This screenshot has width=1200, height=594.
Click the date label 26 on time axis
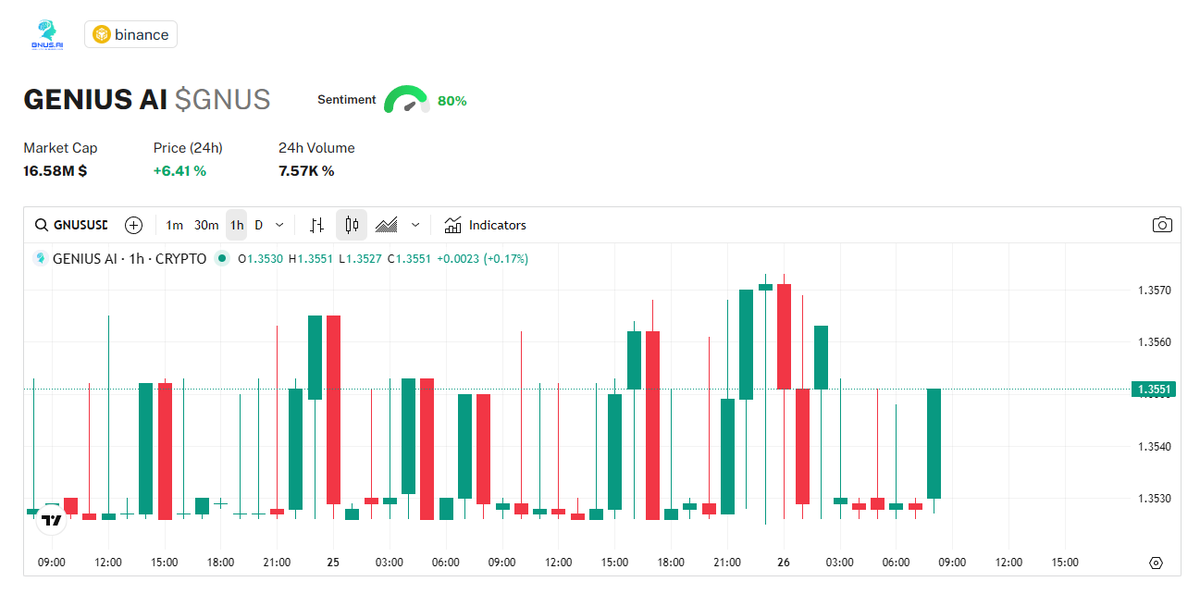point(784,563)
